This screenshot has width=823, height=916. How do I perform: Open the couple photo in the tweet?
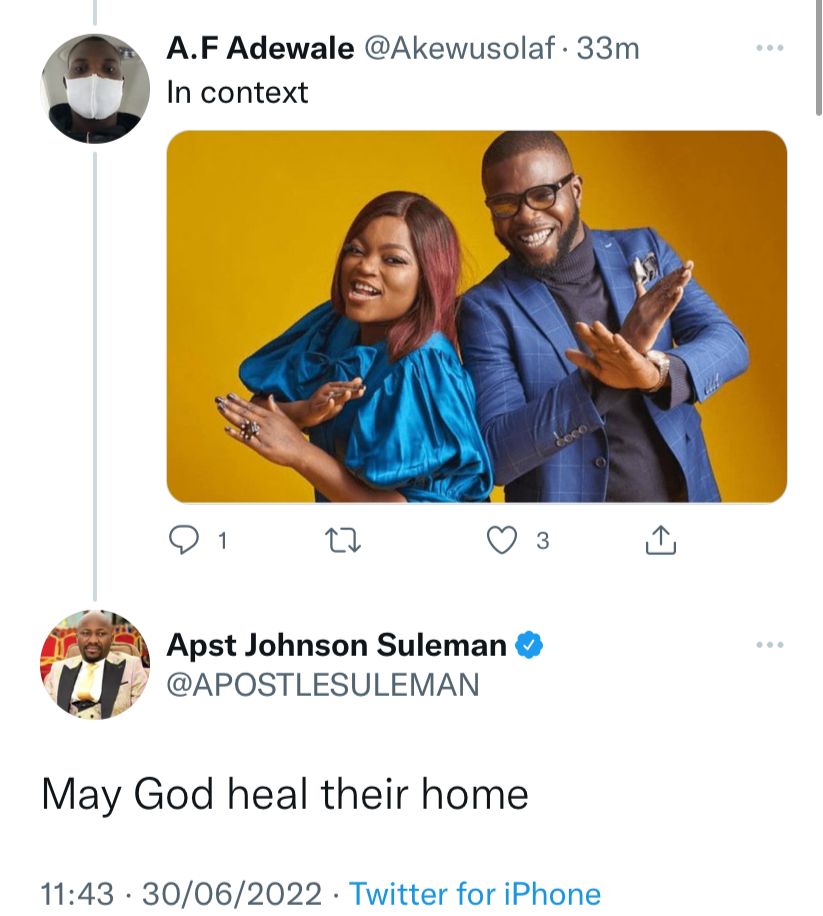(x=477, y=316)
